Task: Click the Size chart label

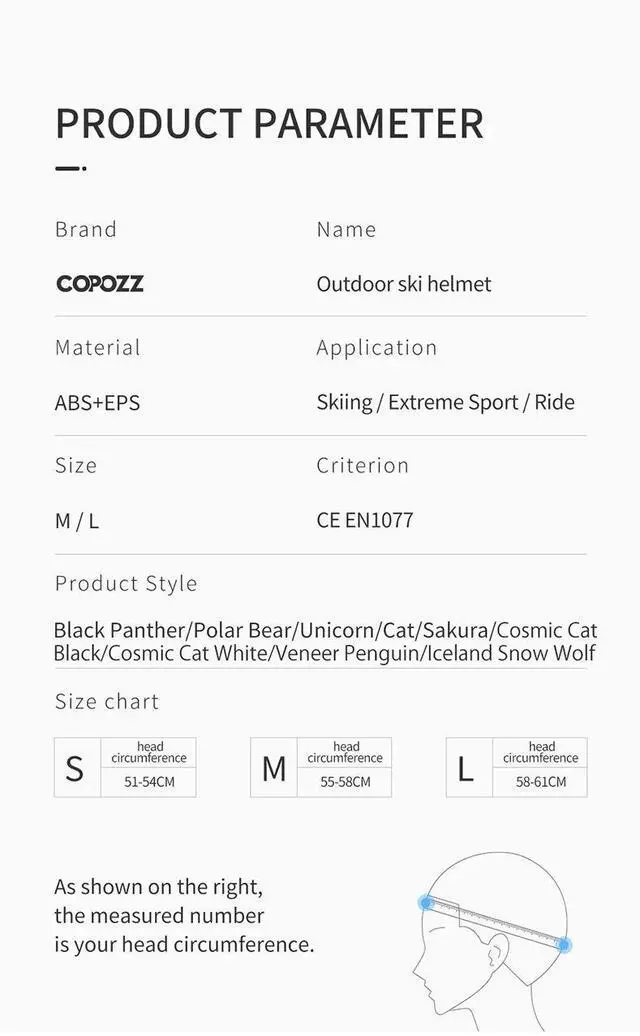Action: coord(107,702)
